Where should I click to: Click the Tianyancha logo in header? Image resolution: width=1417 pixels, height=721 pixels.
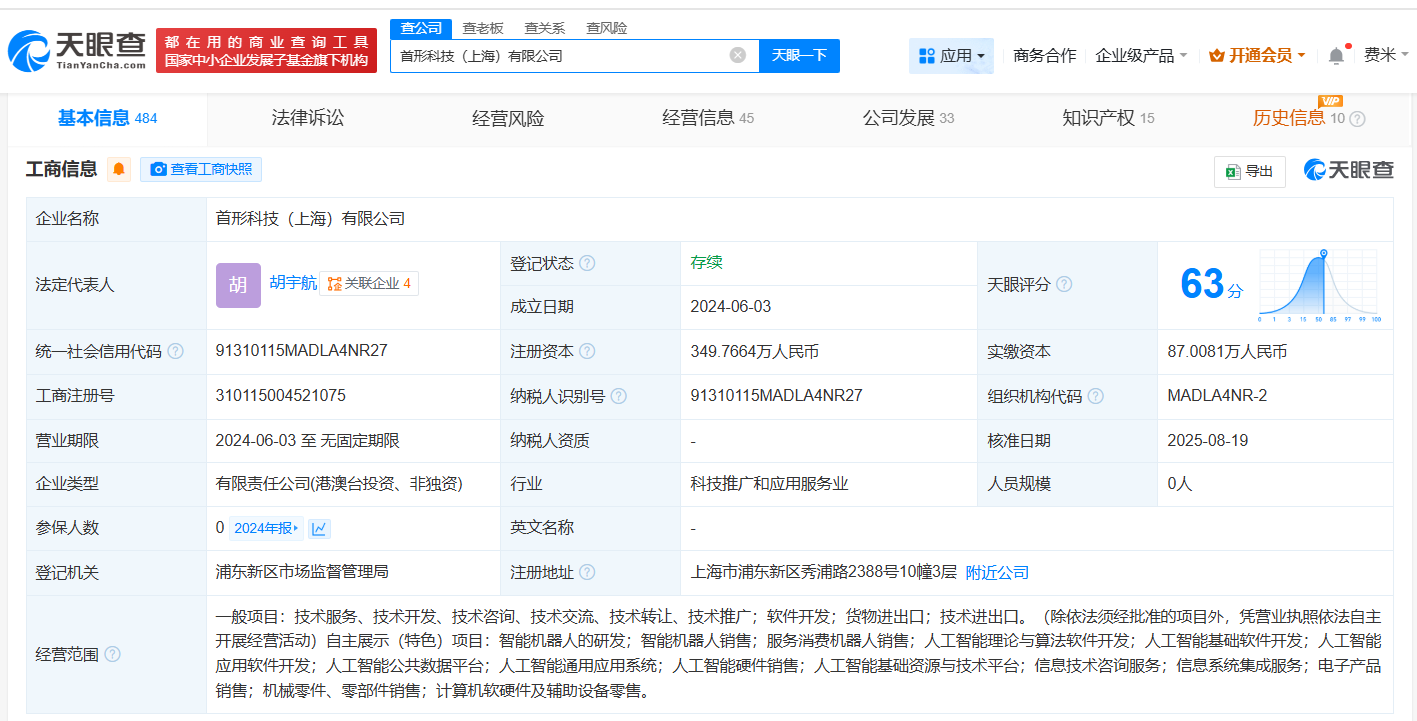coord(77,50)
